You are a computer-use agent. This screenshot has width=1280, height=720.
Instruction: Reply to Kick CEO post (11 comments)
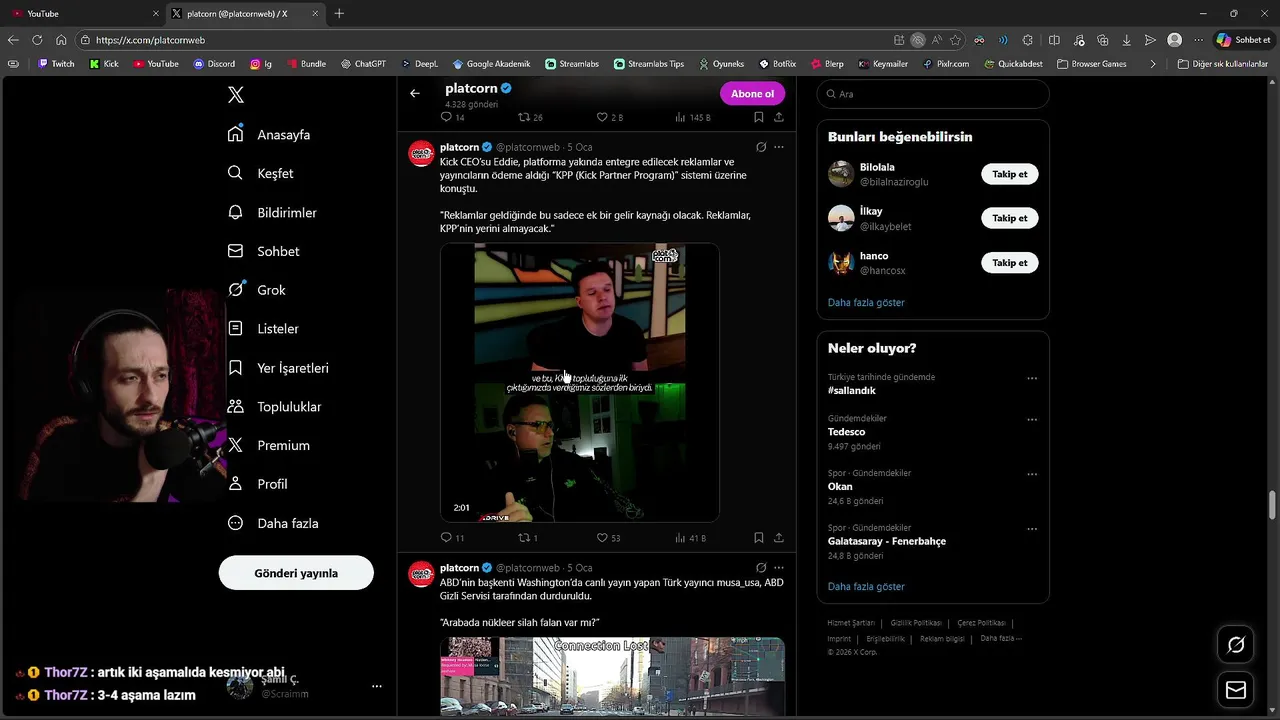click(453, 538)
